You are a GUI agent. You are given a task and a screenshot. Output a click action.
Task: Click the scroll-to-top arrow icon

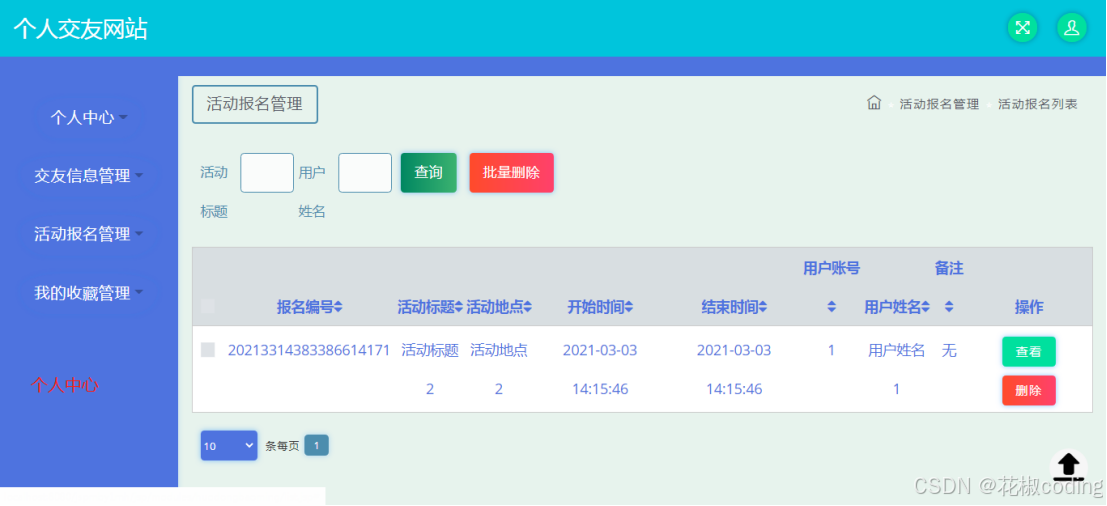point(1069,466)
